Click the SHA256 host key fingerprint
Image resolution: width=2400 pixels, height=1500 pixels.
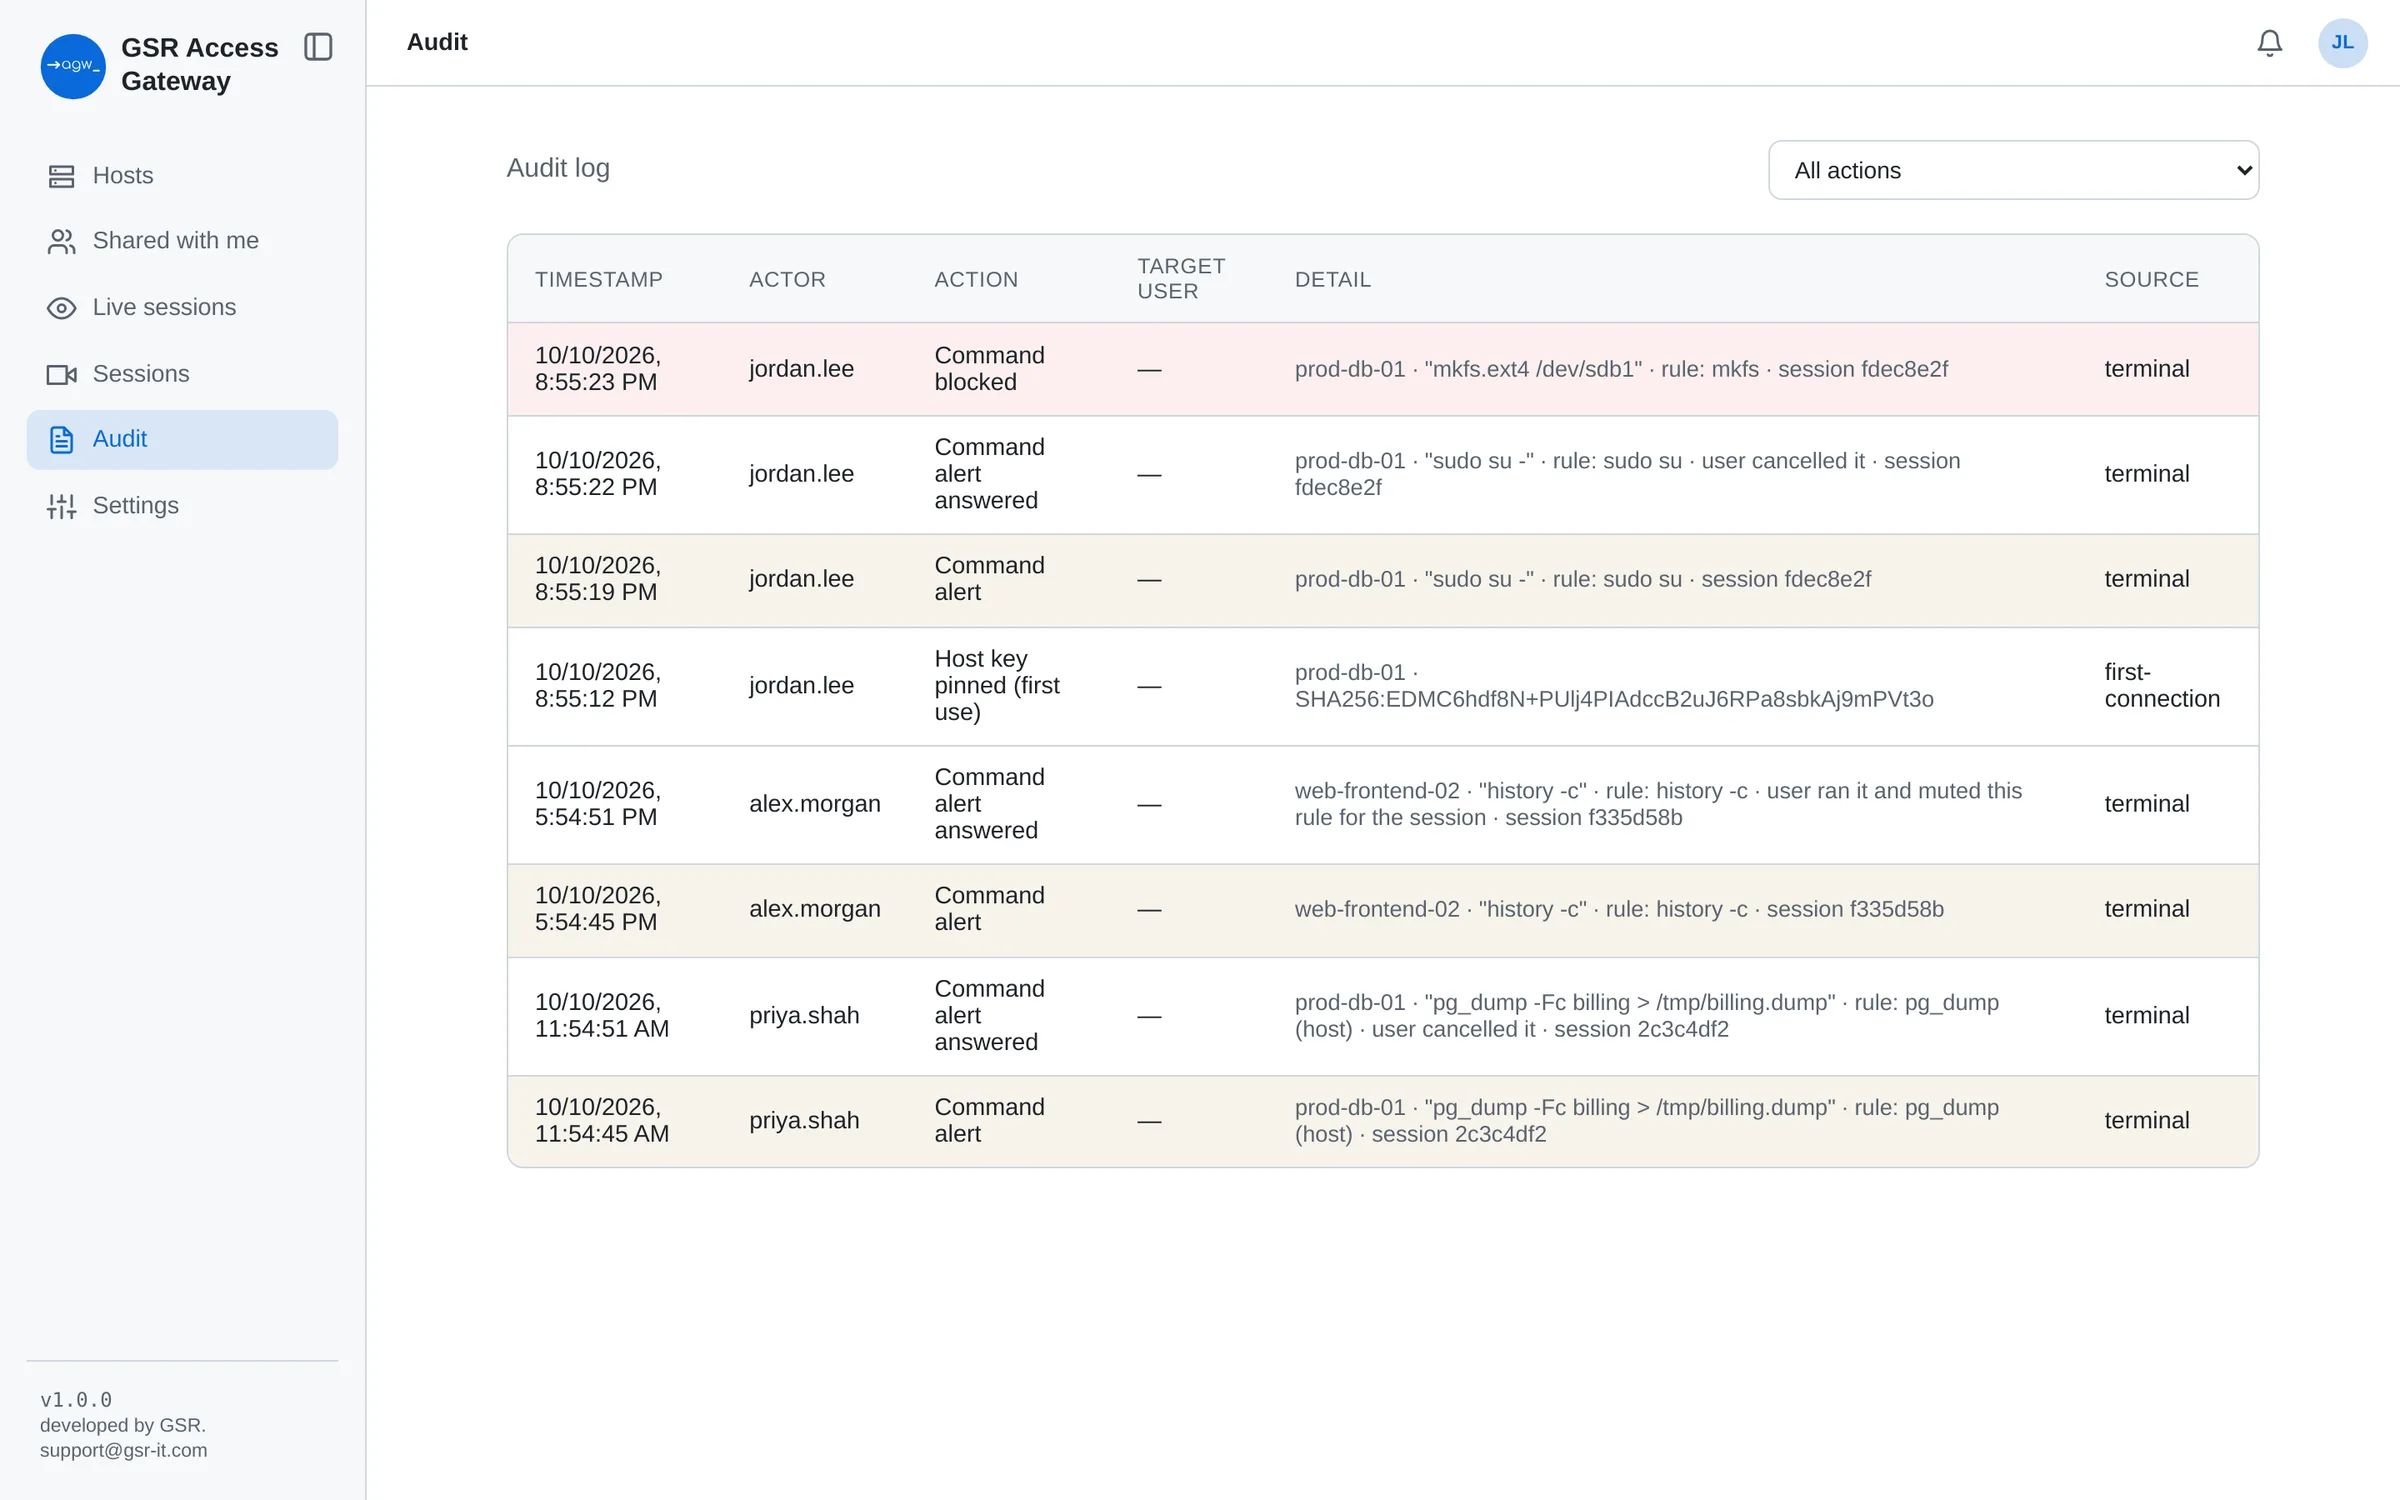(1613, 699)
